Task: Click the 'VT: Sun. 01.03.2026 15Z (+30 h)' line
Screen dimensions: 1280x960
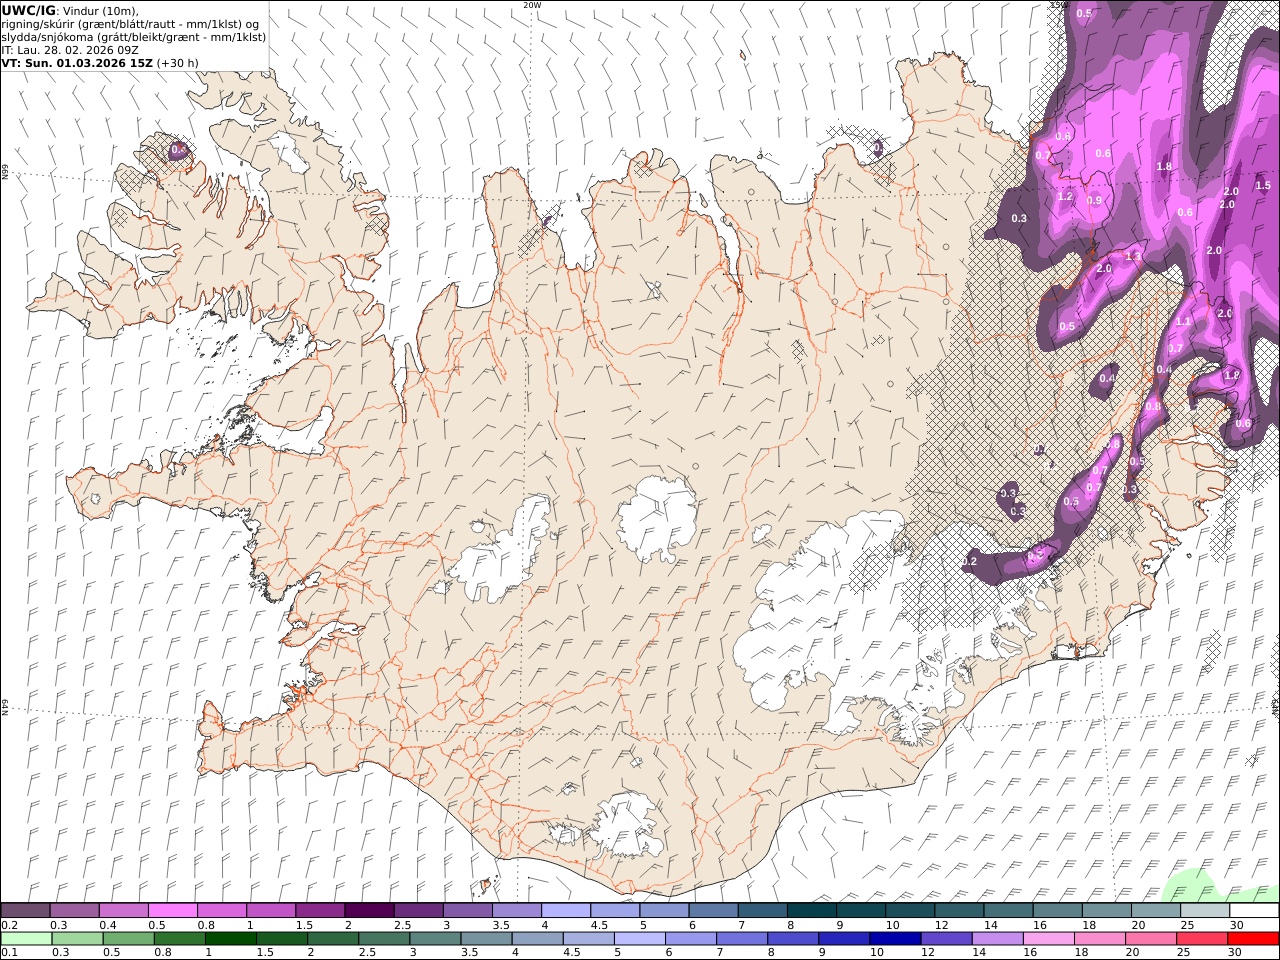Action: tap(99, 63)
